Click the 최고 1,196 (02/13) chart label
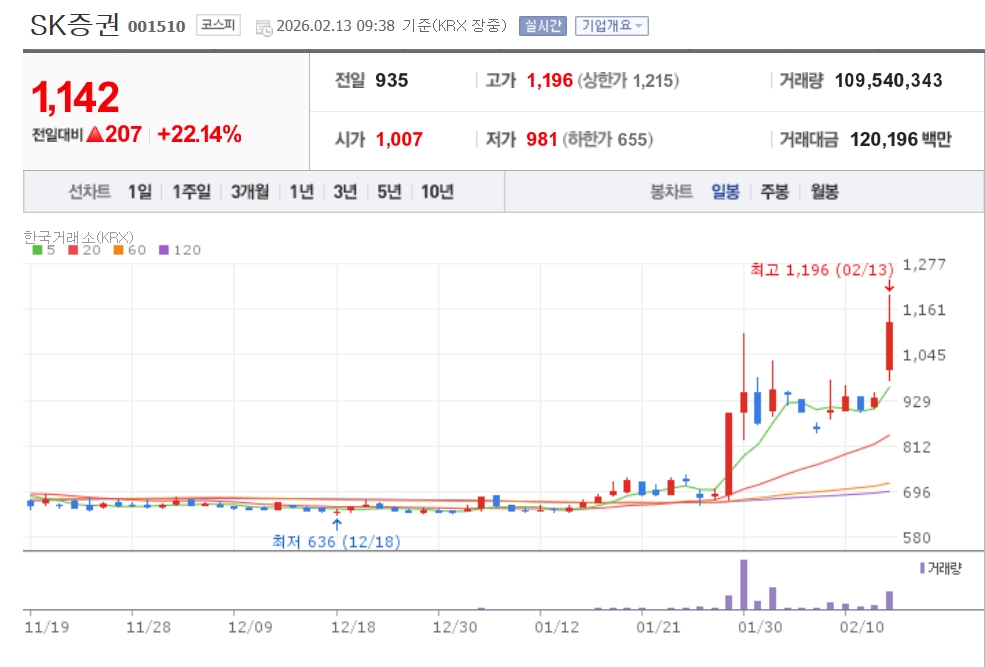 (x=822, y=270)
